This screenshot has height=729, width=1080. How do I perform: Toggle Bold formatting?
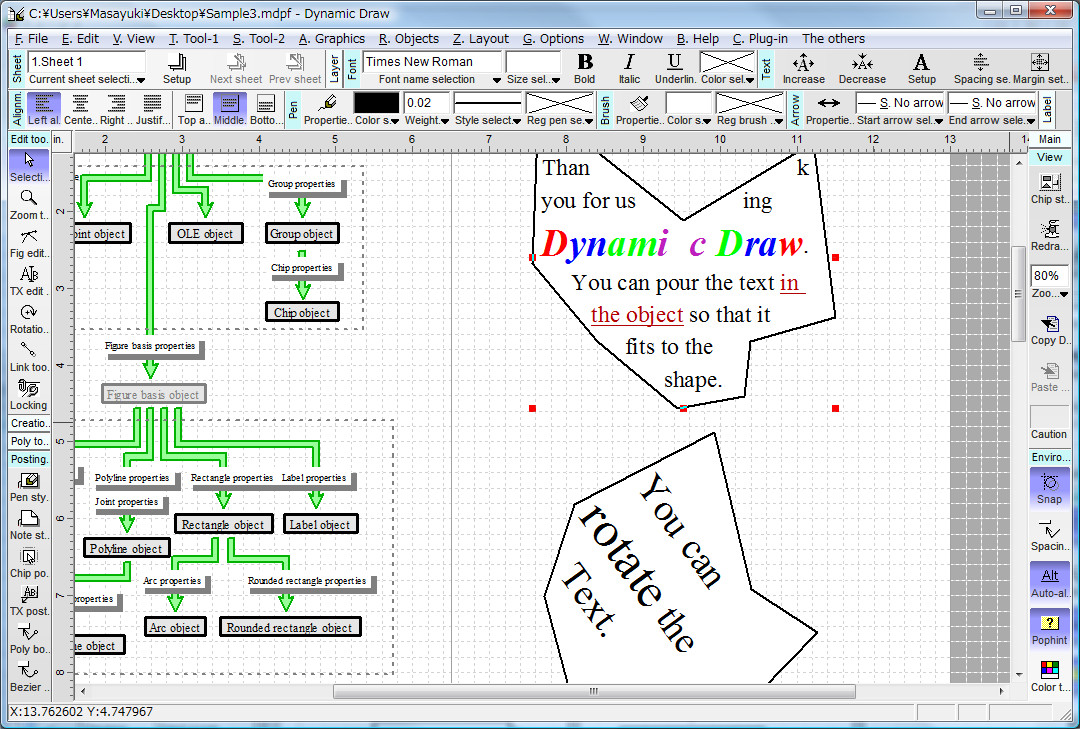pyautogui.click(x=585, y=69)
